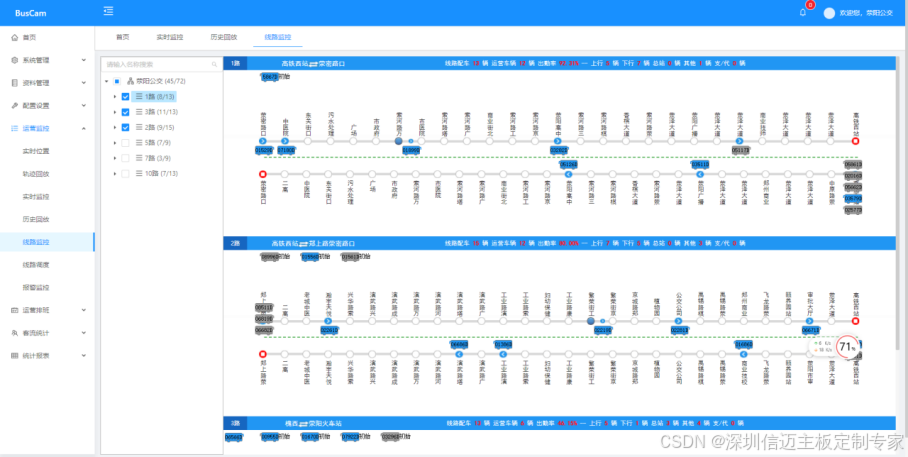Collapse the 荥阳公交 root tree node
The height and width of the screenshot is (457, 908).
click(x=106, y=81)
